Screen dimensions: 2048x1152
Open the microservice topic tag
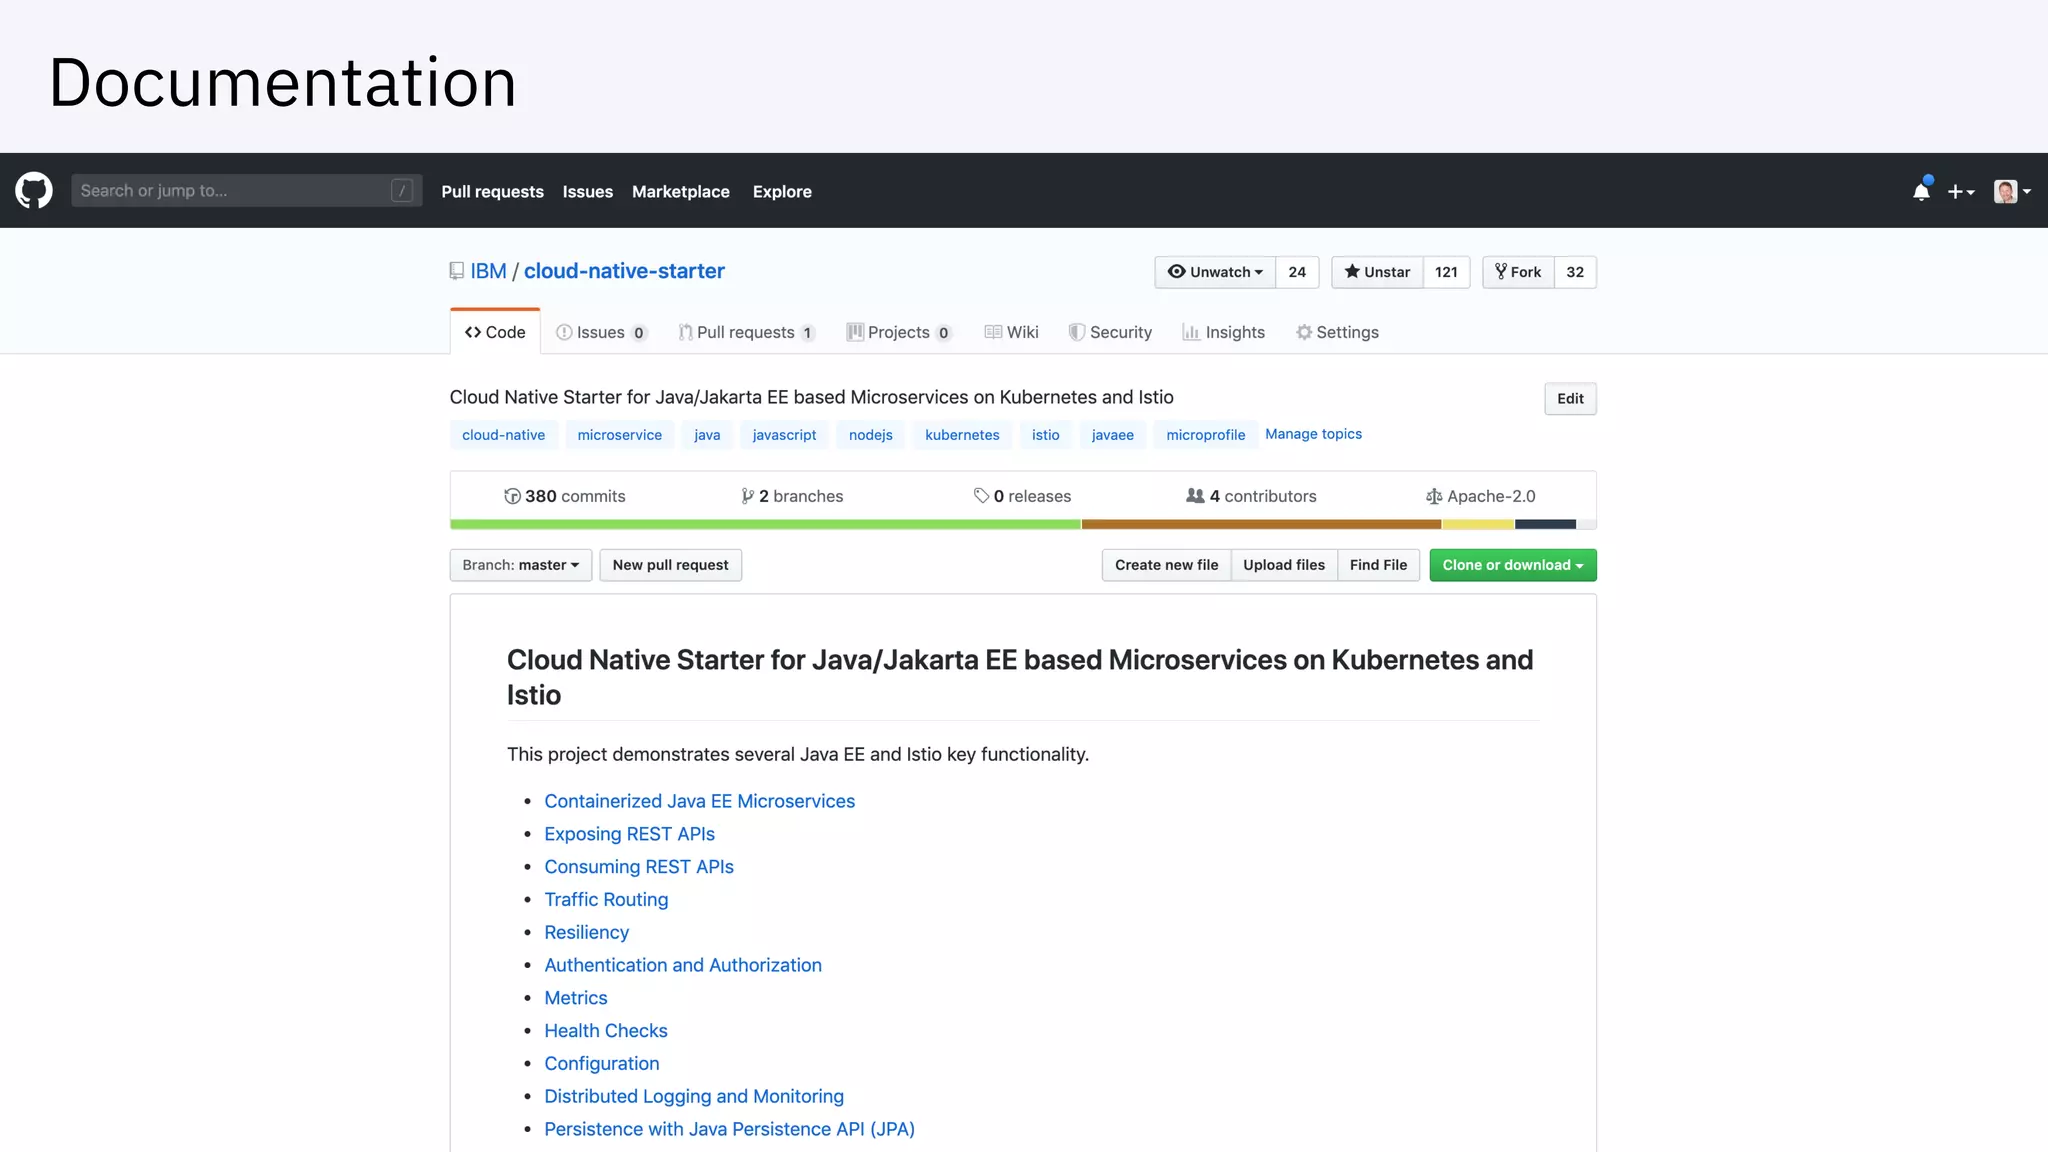tap(619, 435)
